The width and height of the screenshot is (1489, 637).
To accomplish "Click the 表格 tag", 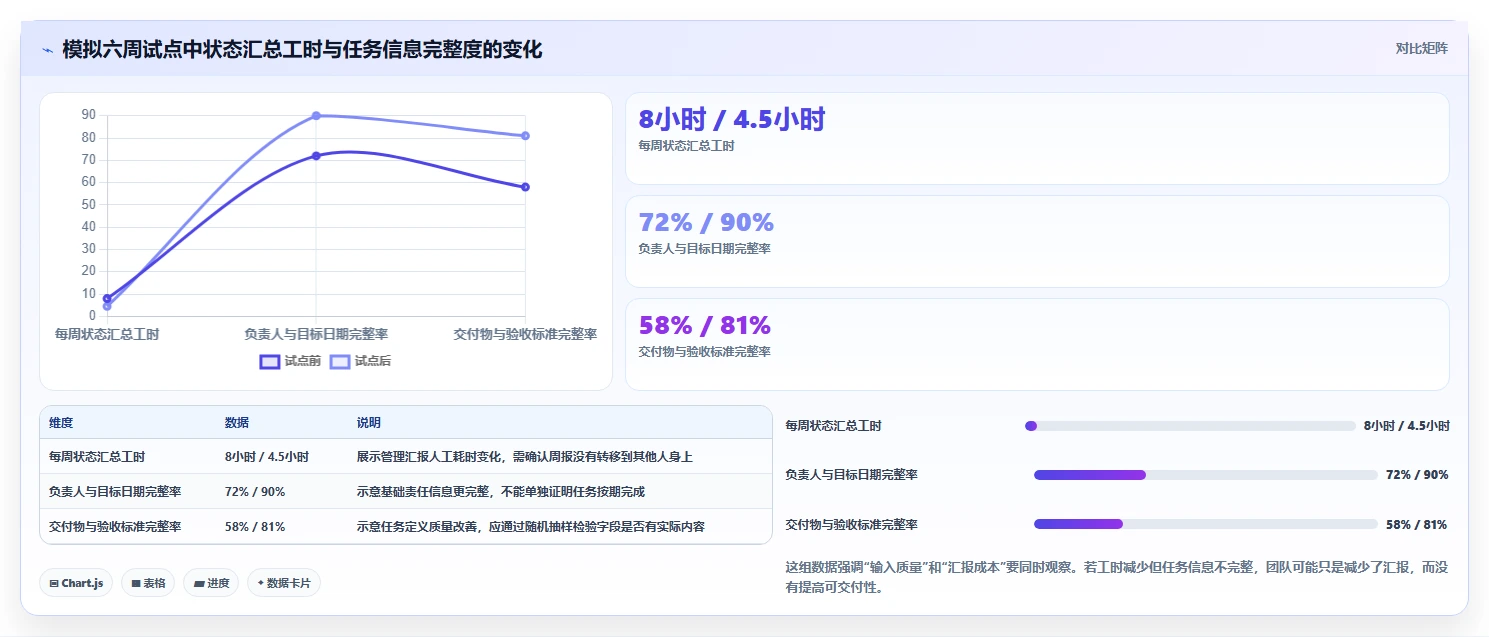I will click(148, 583).
